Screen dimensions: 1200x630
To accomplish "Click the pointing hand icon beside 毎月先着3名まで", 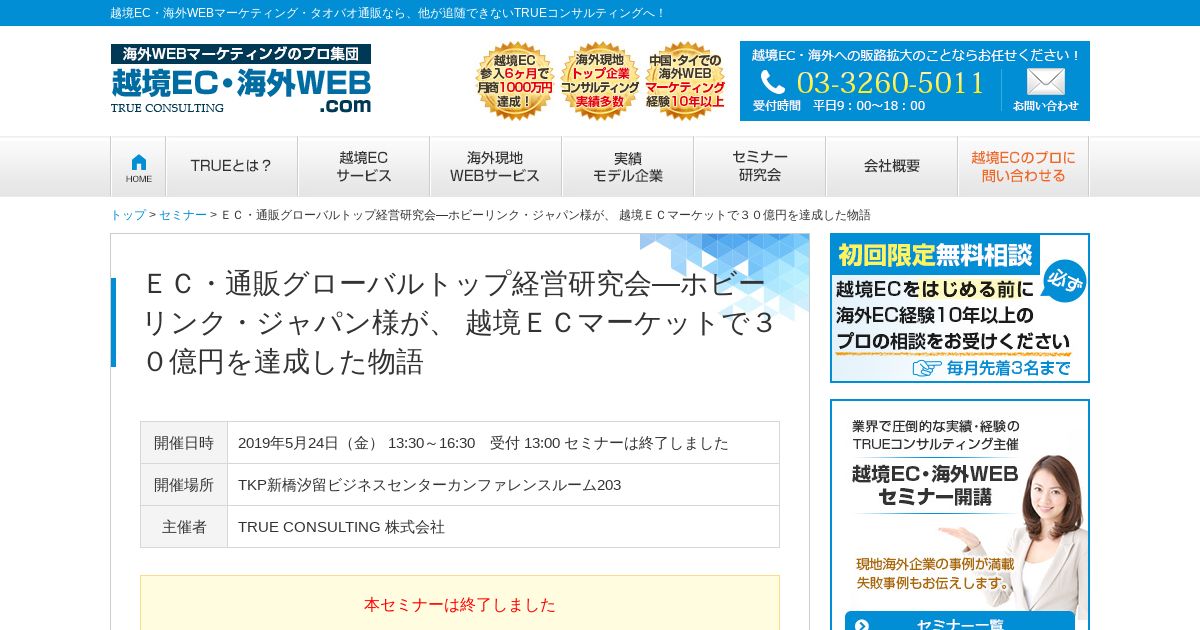I will 926,368.
